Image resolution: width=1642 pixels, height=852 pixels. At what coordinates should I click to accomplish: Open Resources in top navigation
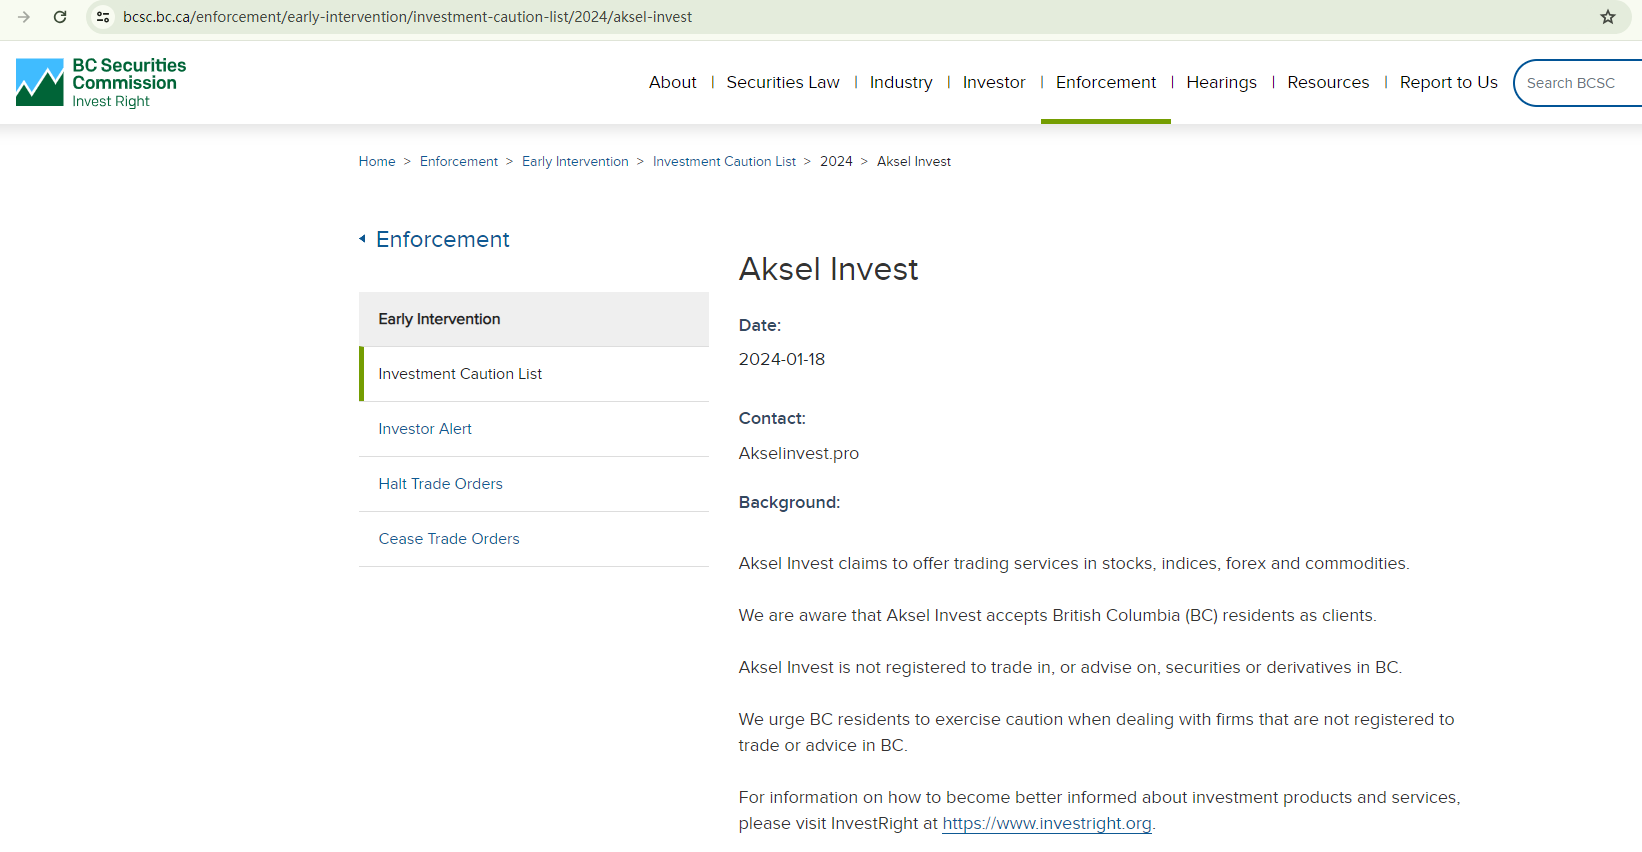pyautogui.click(x=1327, y=82)
